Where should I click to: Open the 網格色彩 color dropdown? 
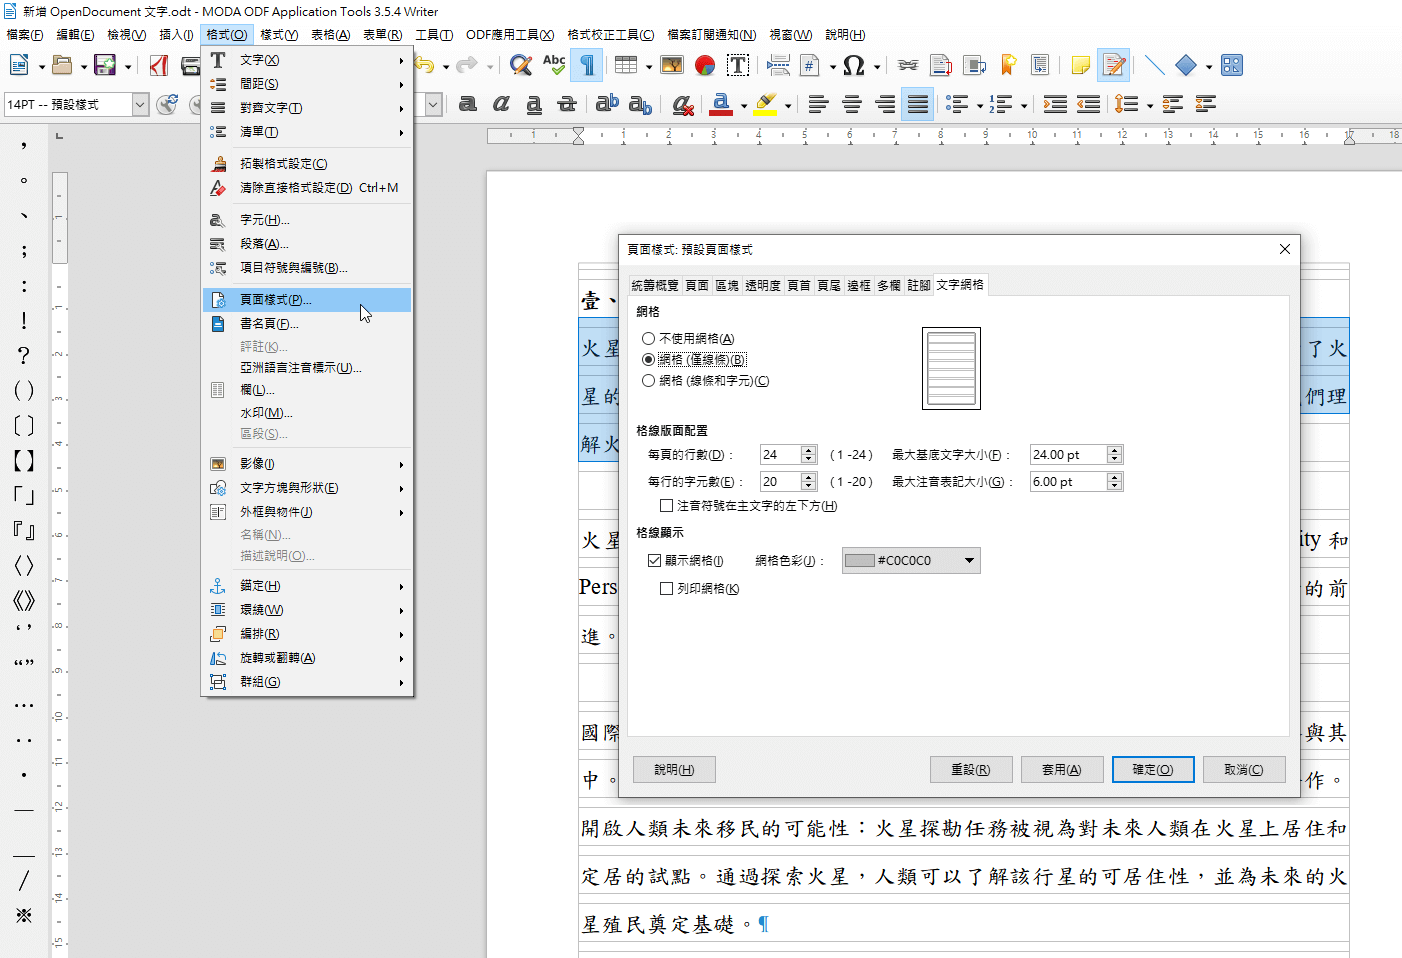968,560
